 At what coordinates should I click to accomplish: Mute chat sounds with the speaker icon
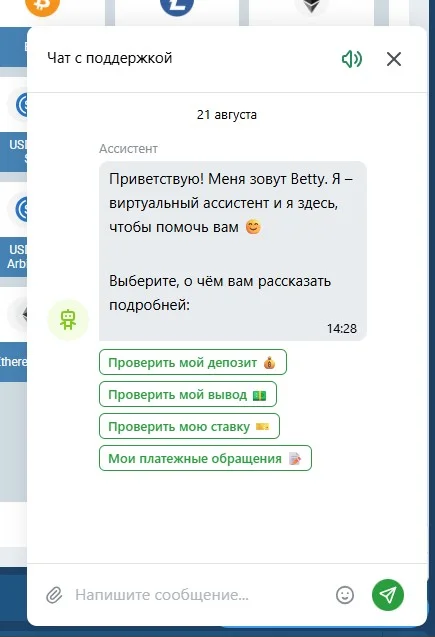coord(352,59)
